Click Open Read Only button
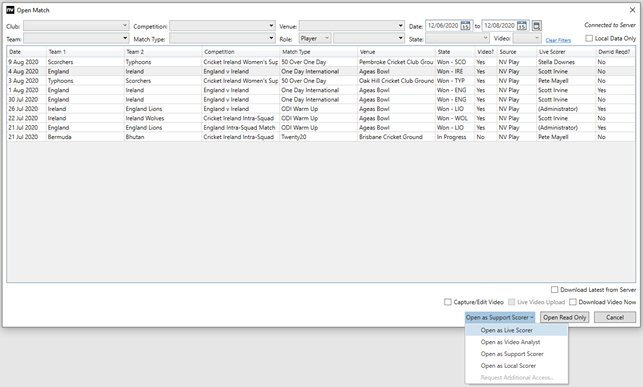The image size is (643, 387). pos(565,317)
